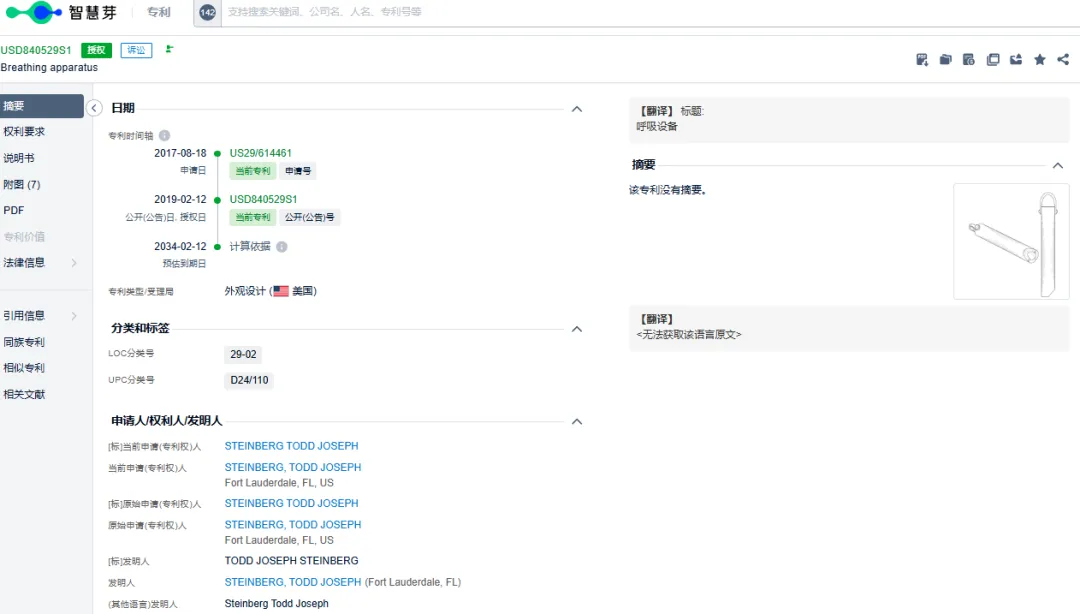Viewport: 1080px width, 614px height.
Task: Click the PDF download icon
Action: coord(922,60)
